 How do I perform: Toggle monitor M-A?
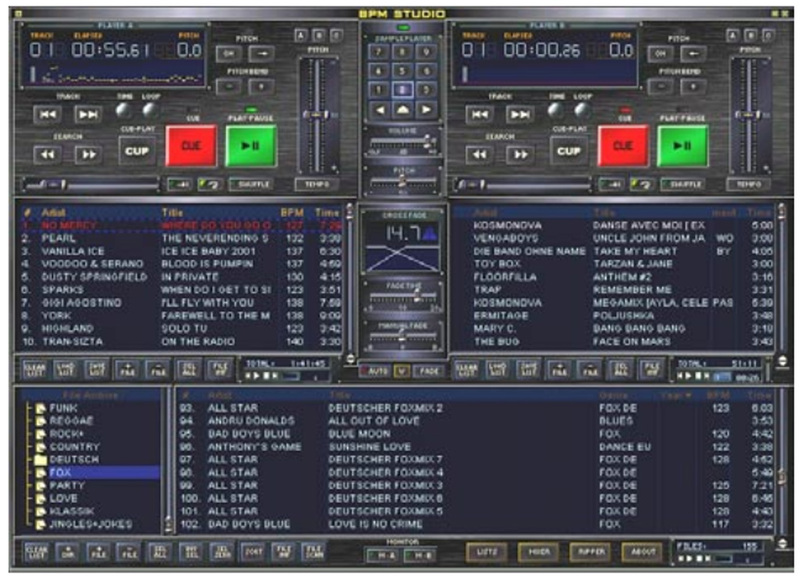[382, 556]
